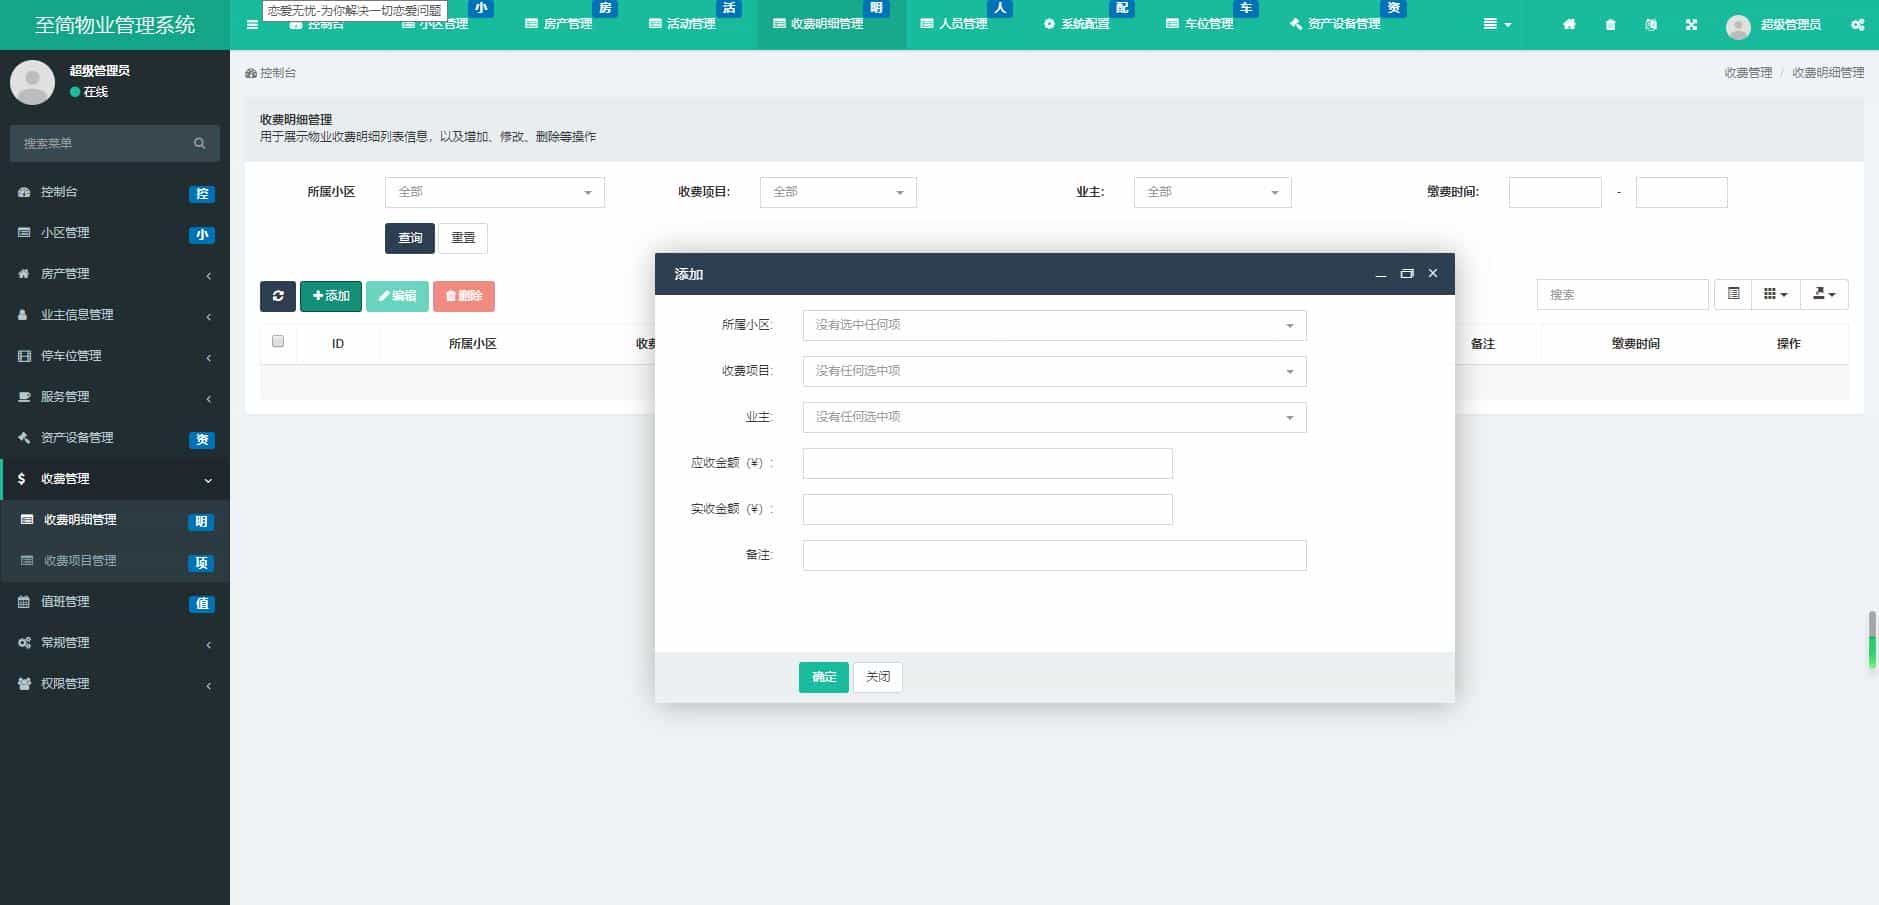Select 收费项目管理 in the sidebar menu

86,560
